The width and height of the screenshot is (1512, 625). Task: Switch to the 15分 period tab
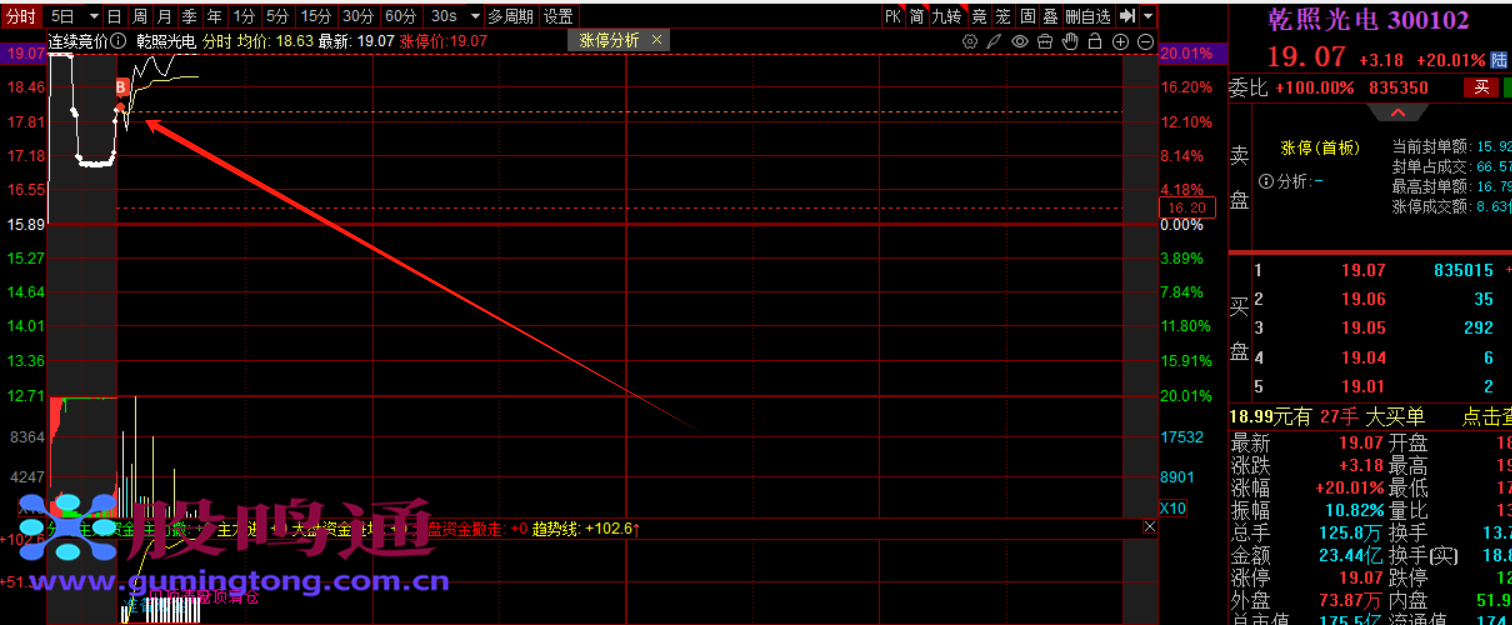tap(316, 16)
